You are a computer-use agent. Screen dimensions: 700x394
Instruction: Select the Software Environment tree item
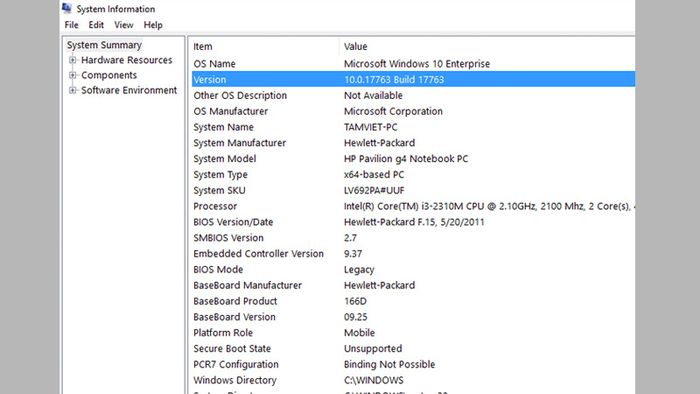coord(129,90)
